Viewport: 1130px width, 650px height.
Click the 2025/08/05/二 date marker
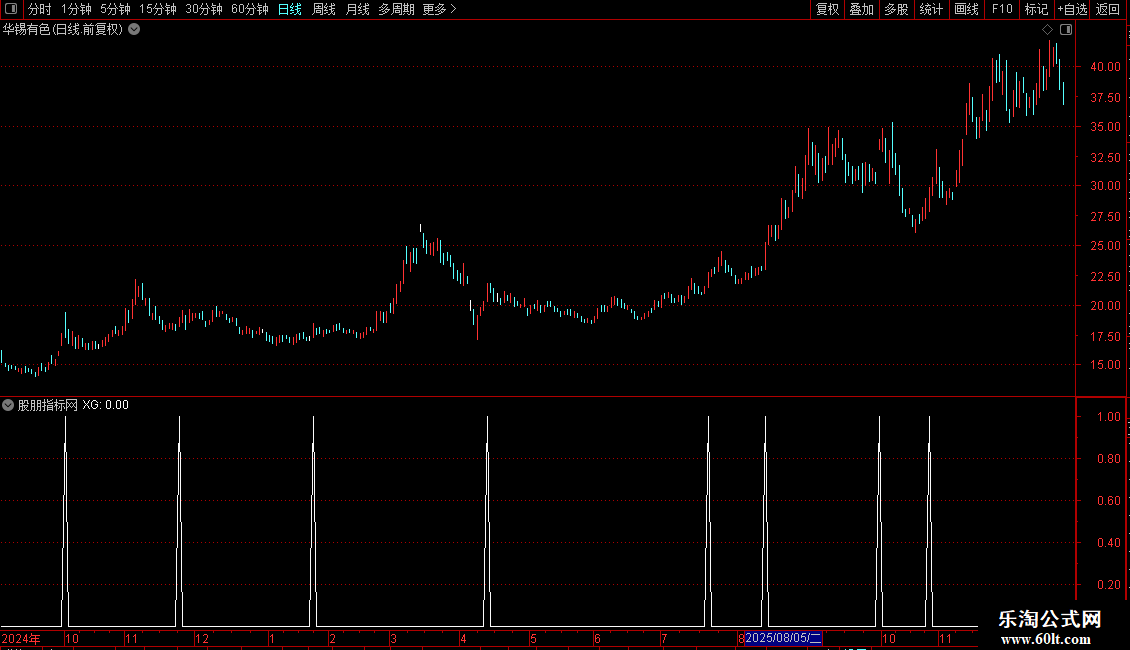[783, 638]
